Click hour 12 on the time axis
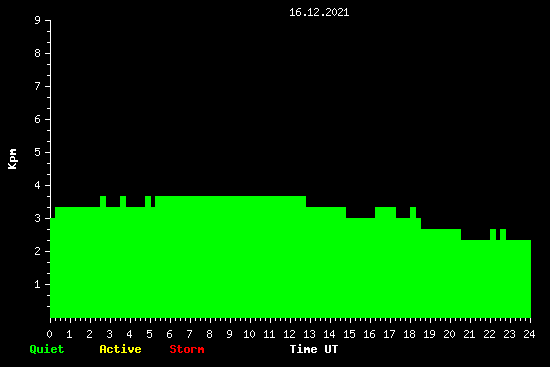This screenshot has height=367, width=550. click(x=289, y=334)
